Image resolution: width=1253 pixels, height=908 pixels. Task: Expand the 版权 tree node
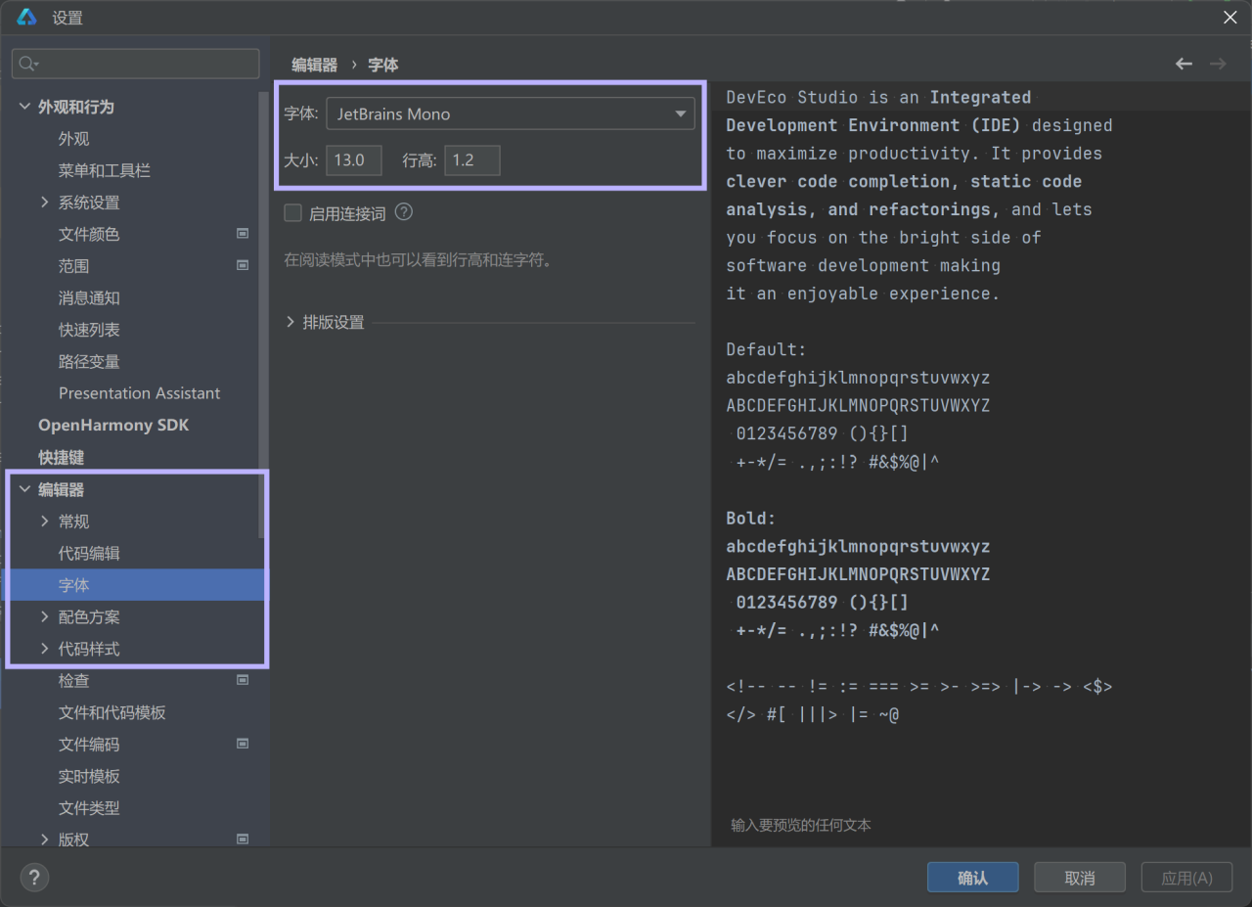point(45,839)
